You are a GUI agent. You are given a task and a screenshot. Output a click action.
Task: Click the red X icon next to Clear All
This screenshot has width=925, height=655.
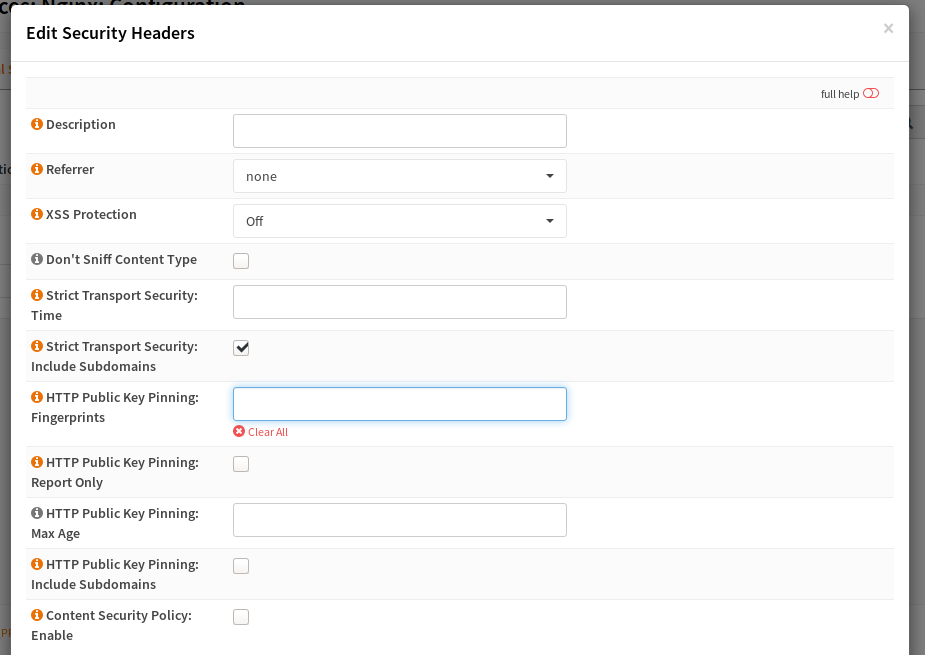(238, 431)
